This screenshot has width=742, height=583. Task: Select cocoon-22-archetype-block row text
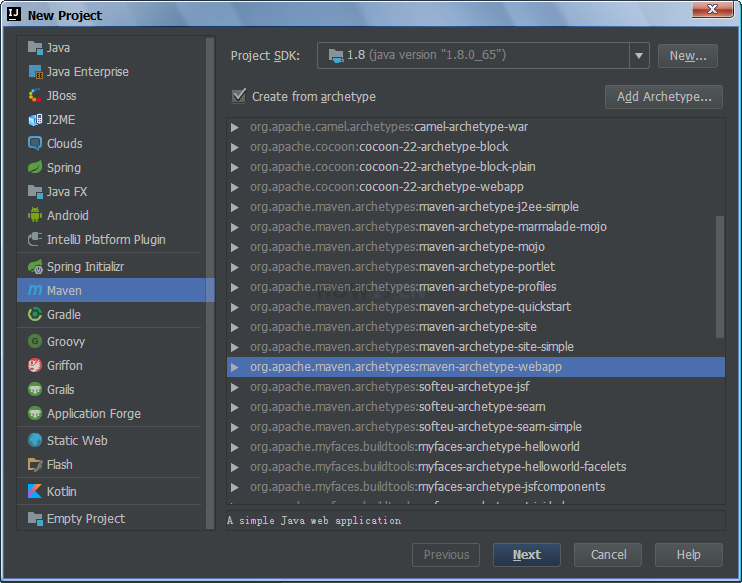point(379,147)
